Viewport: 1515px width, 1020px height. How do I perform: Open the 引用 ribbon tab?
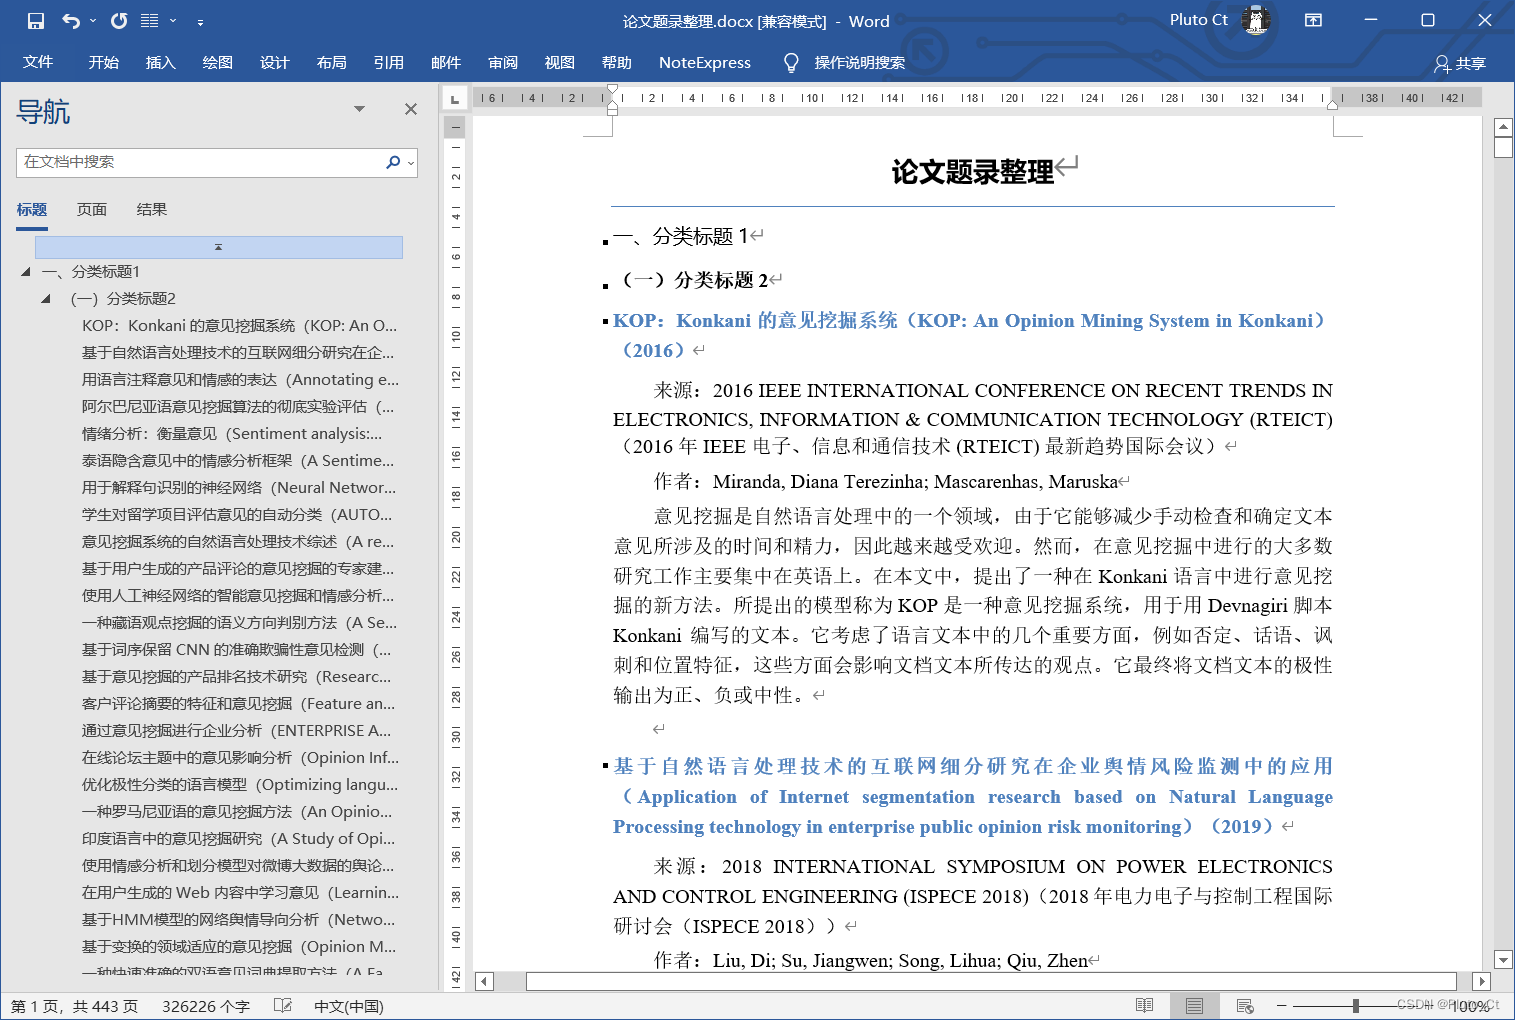(x=389, y=62)
